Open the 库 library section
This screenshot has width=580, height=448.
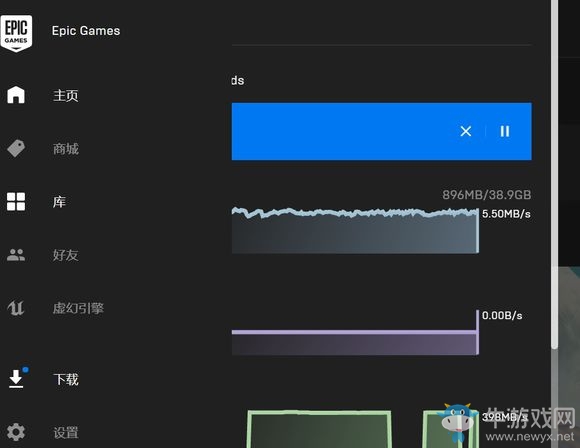(59, 202)
